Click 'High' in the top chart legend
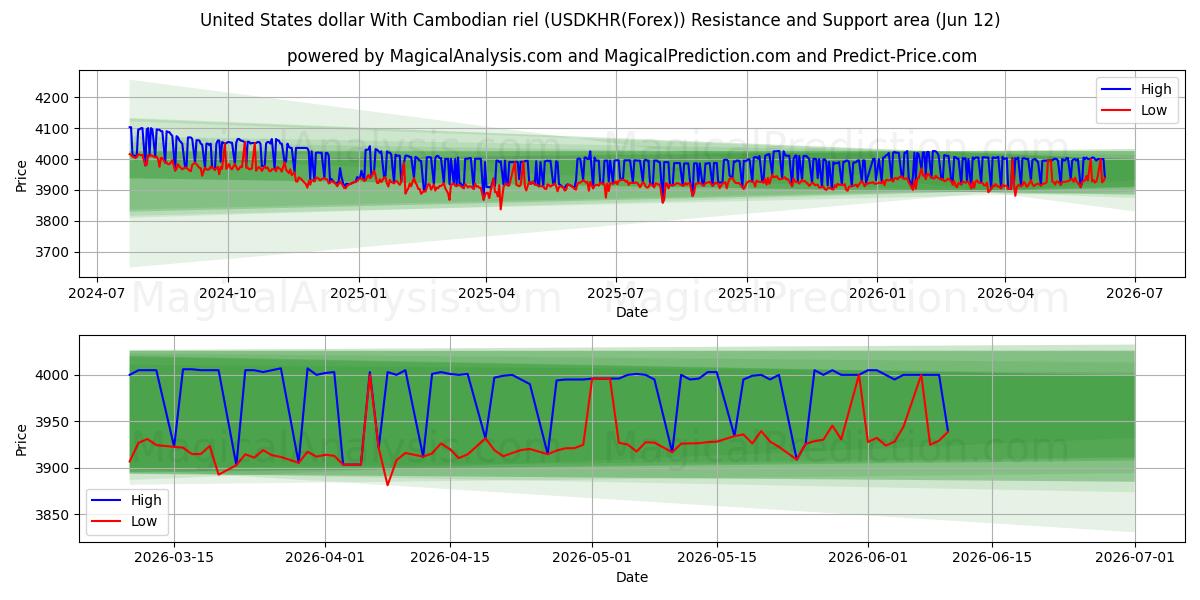 click(x=1156, y=89)
